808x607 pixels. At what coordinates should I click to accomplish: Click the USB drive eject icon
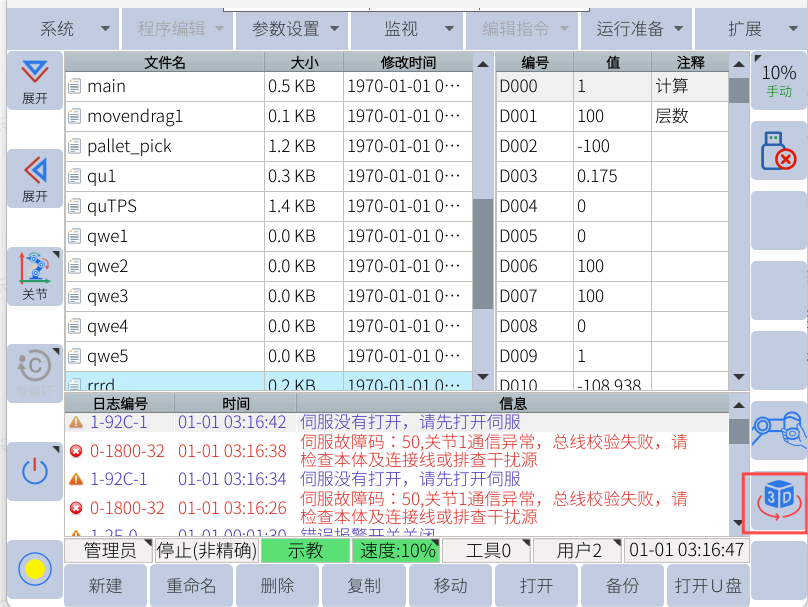click(x=778, y=151)
